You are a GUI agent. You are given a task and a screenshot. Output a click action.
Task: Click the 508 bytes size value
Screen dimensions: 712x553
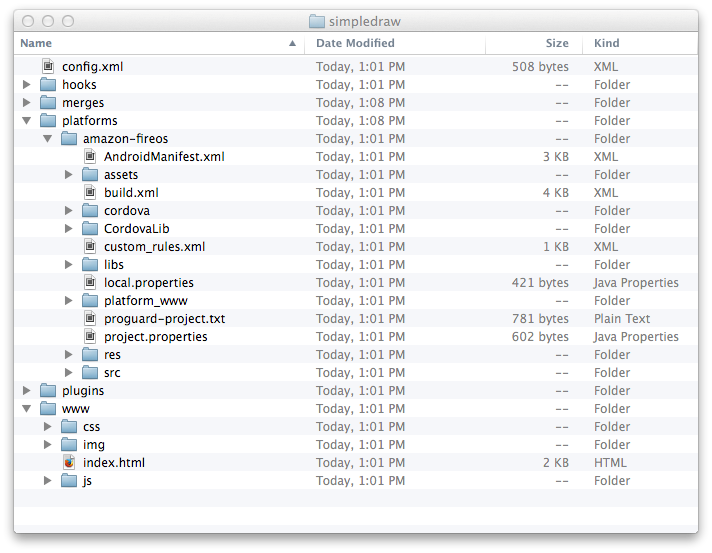(x=540, y=67)
